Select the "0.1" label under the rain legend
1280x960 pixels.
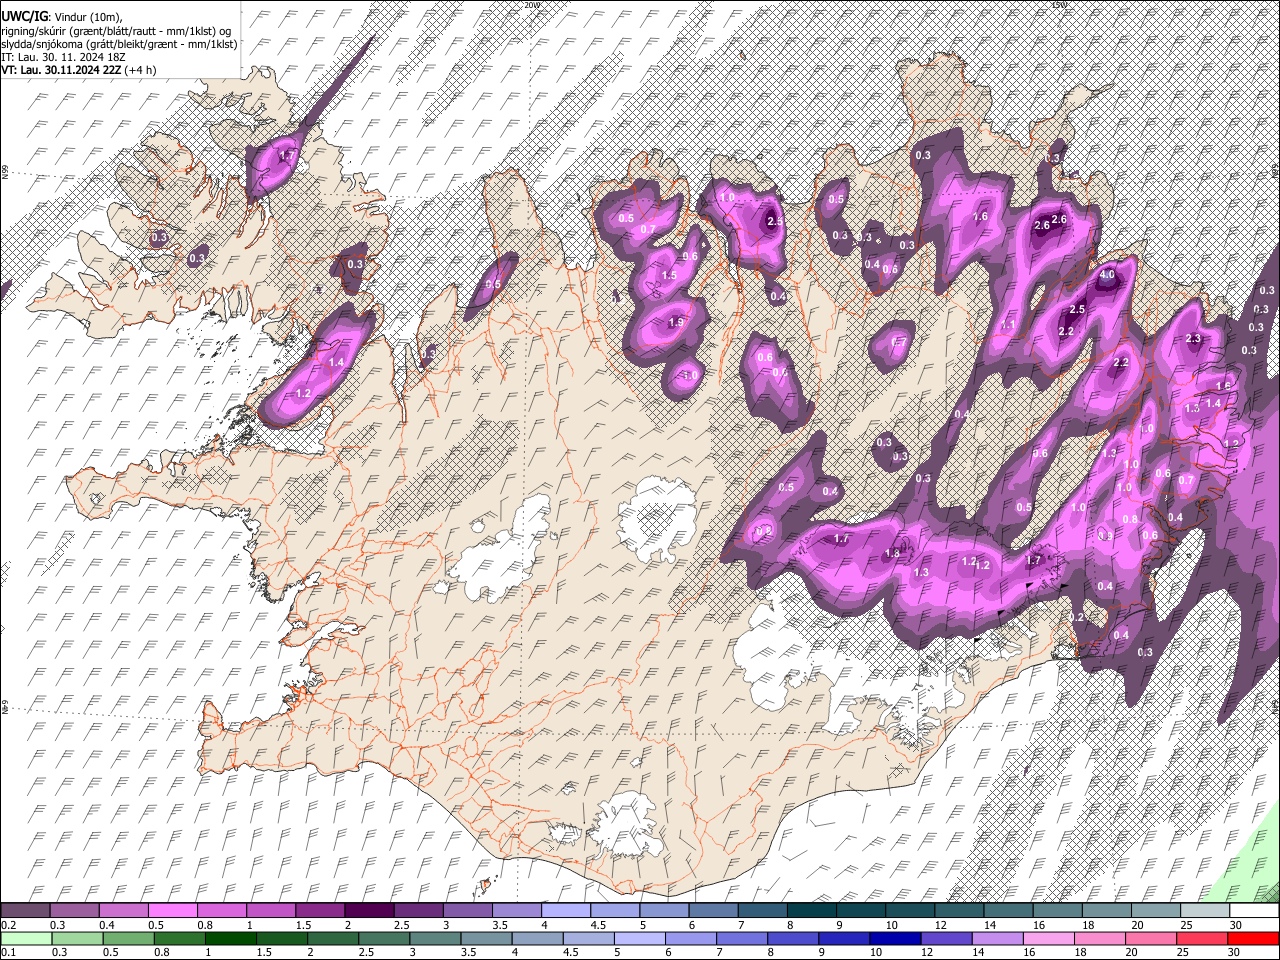[x=9, y=952]
